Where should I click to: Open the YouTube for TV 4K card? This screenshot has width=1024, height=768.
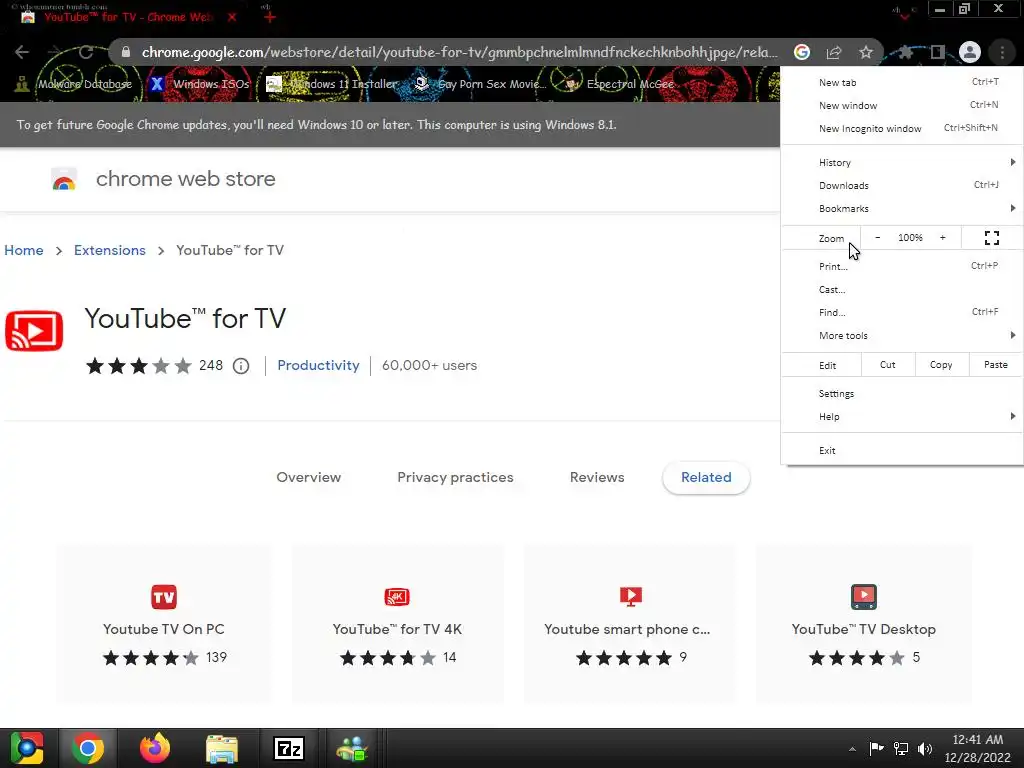click(397, 624)
